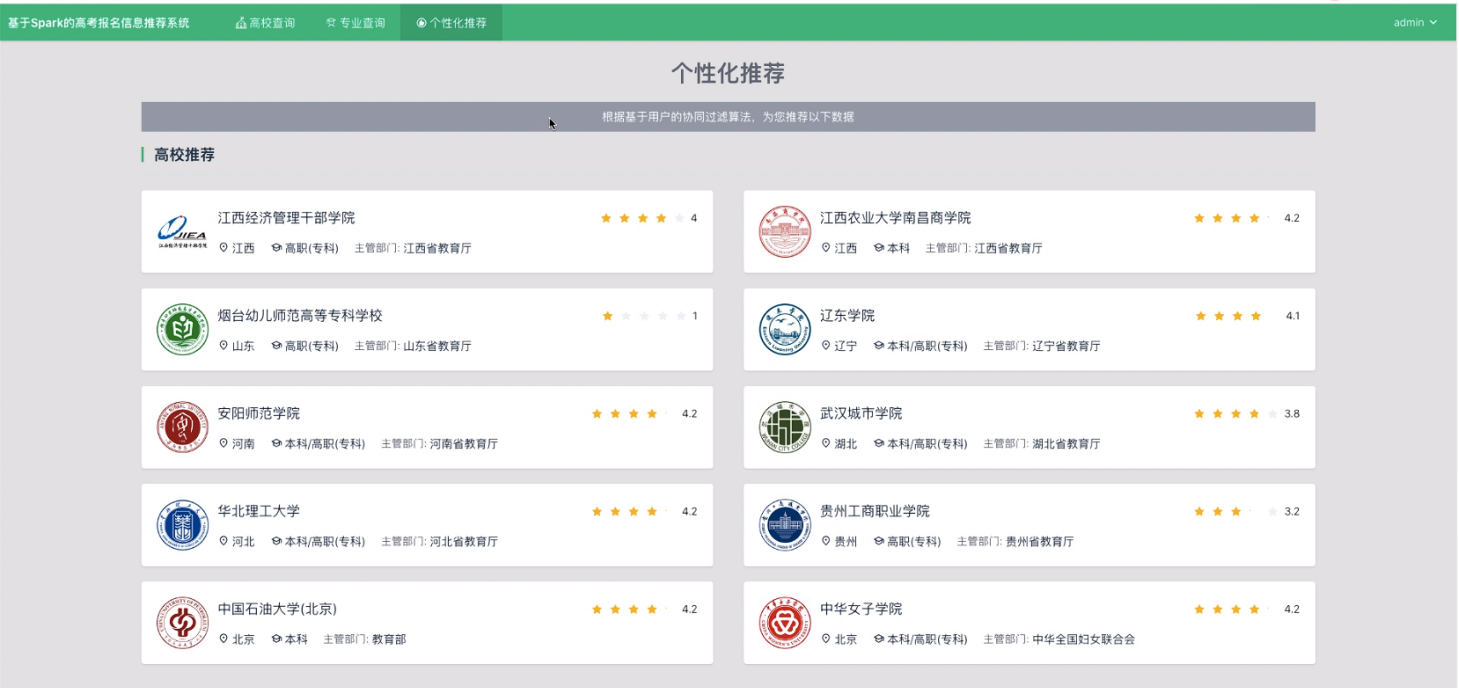Click the 江西农业大学南昌商学院 logo
Screen dimensions: 1459x689
785,231
